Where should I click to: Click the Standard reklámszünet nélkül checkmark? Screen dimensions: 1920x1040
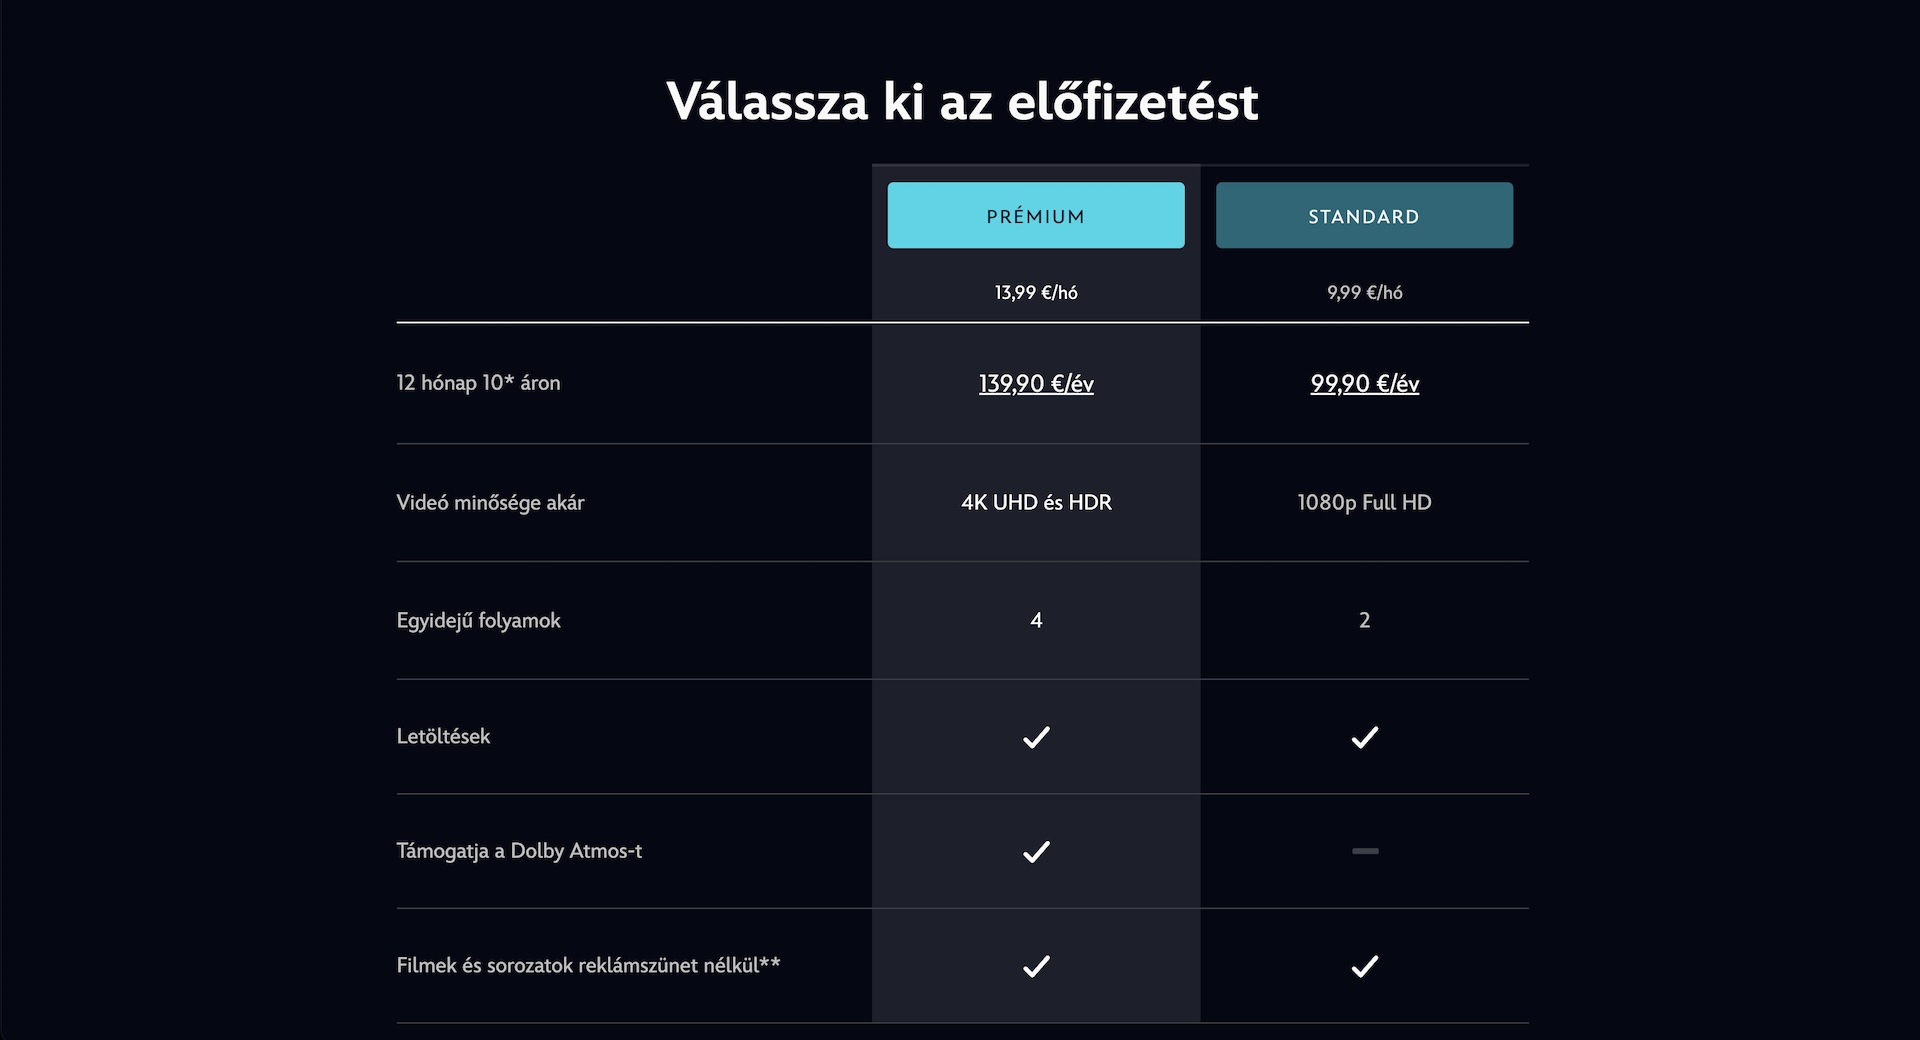[x=1364, y=966]
